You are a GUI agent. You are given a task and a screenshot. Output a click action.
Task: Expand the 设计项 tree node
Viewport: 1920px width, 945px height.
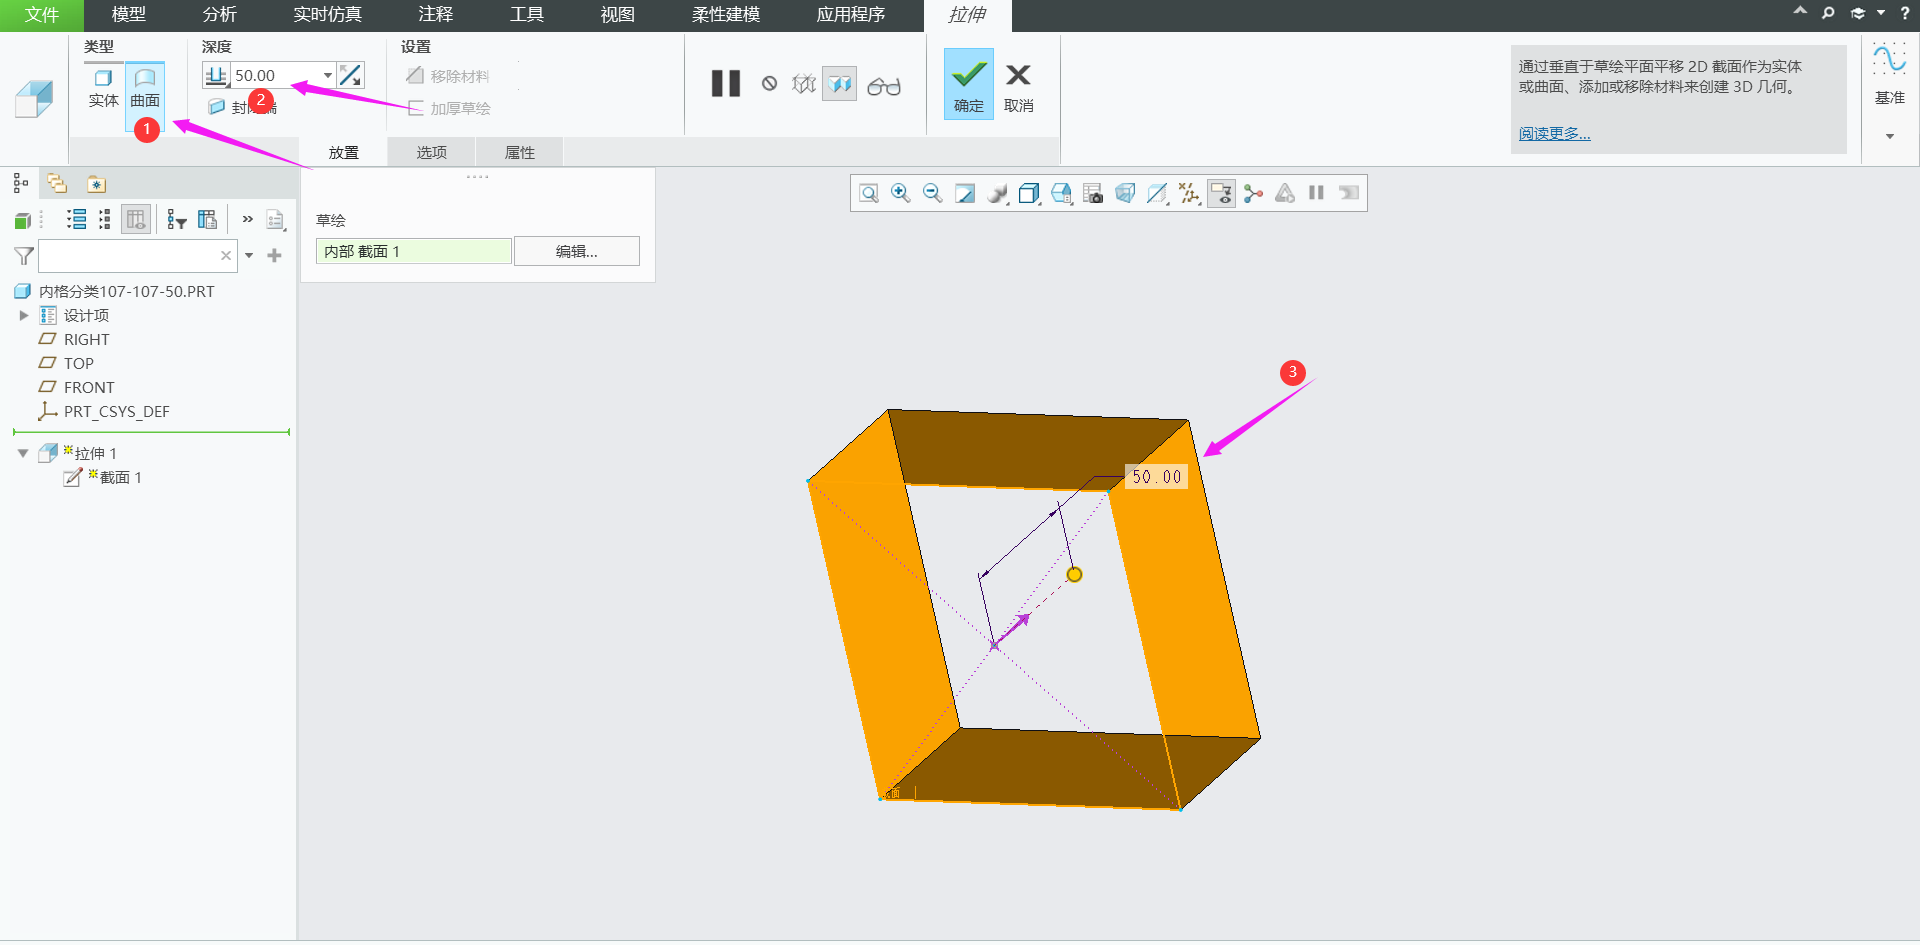[x=24, y=315]
